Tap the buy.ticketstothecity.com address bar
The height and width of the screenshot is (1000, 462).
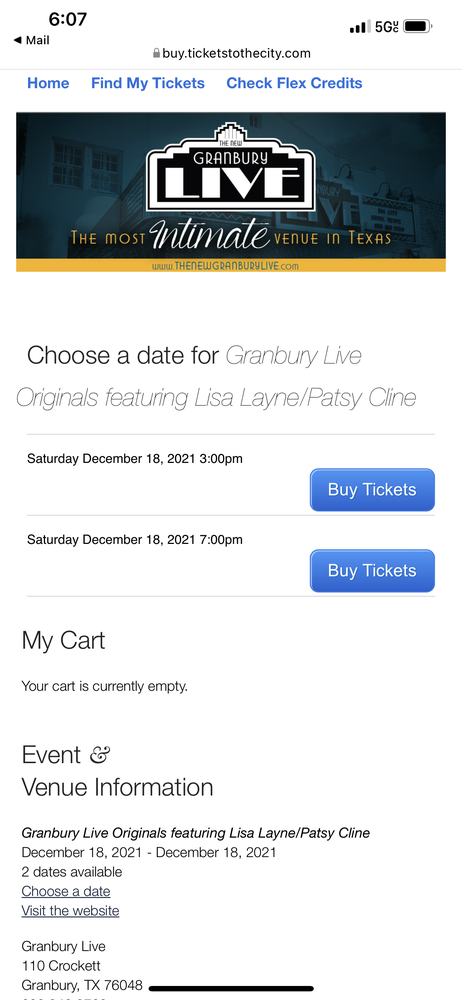click(x=231, y=54)
